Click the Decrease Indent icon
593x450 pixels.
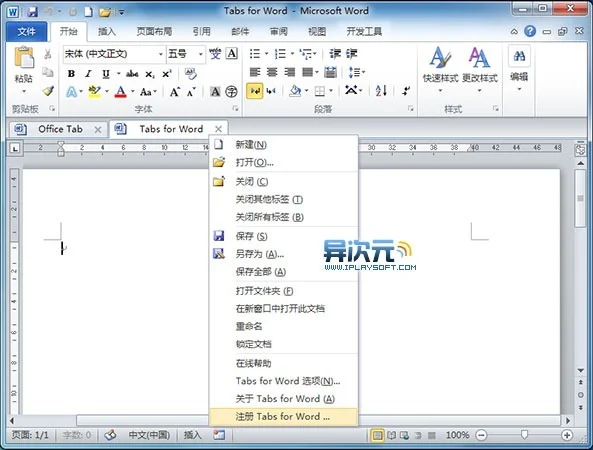tap(335, 54)
